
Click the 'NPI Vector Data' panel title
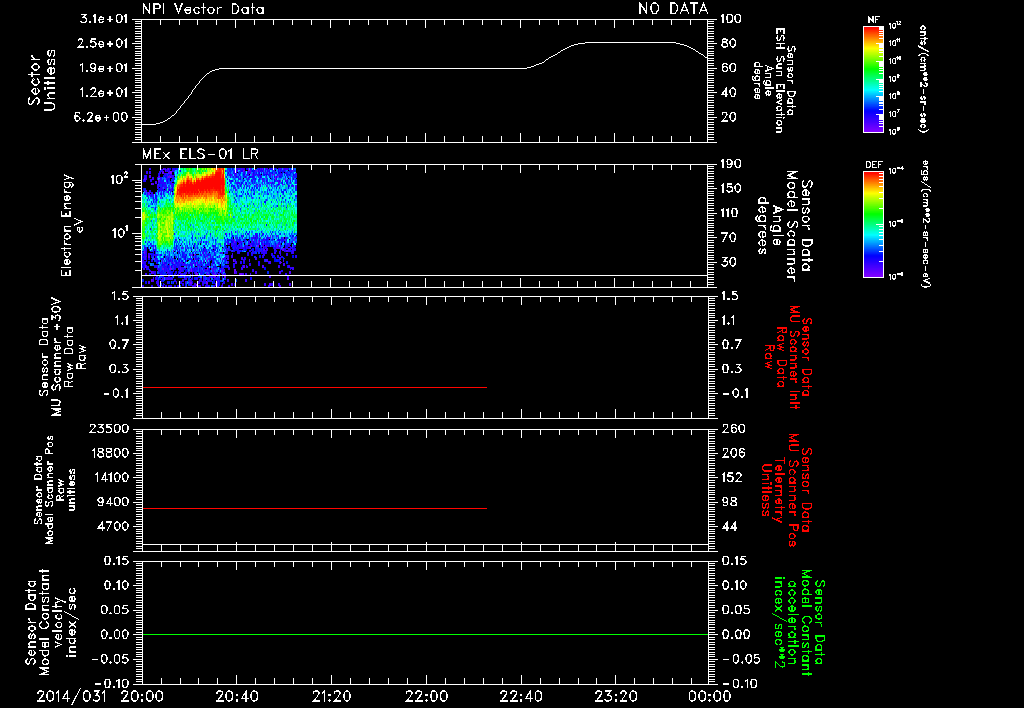coord(203,9)
